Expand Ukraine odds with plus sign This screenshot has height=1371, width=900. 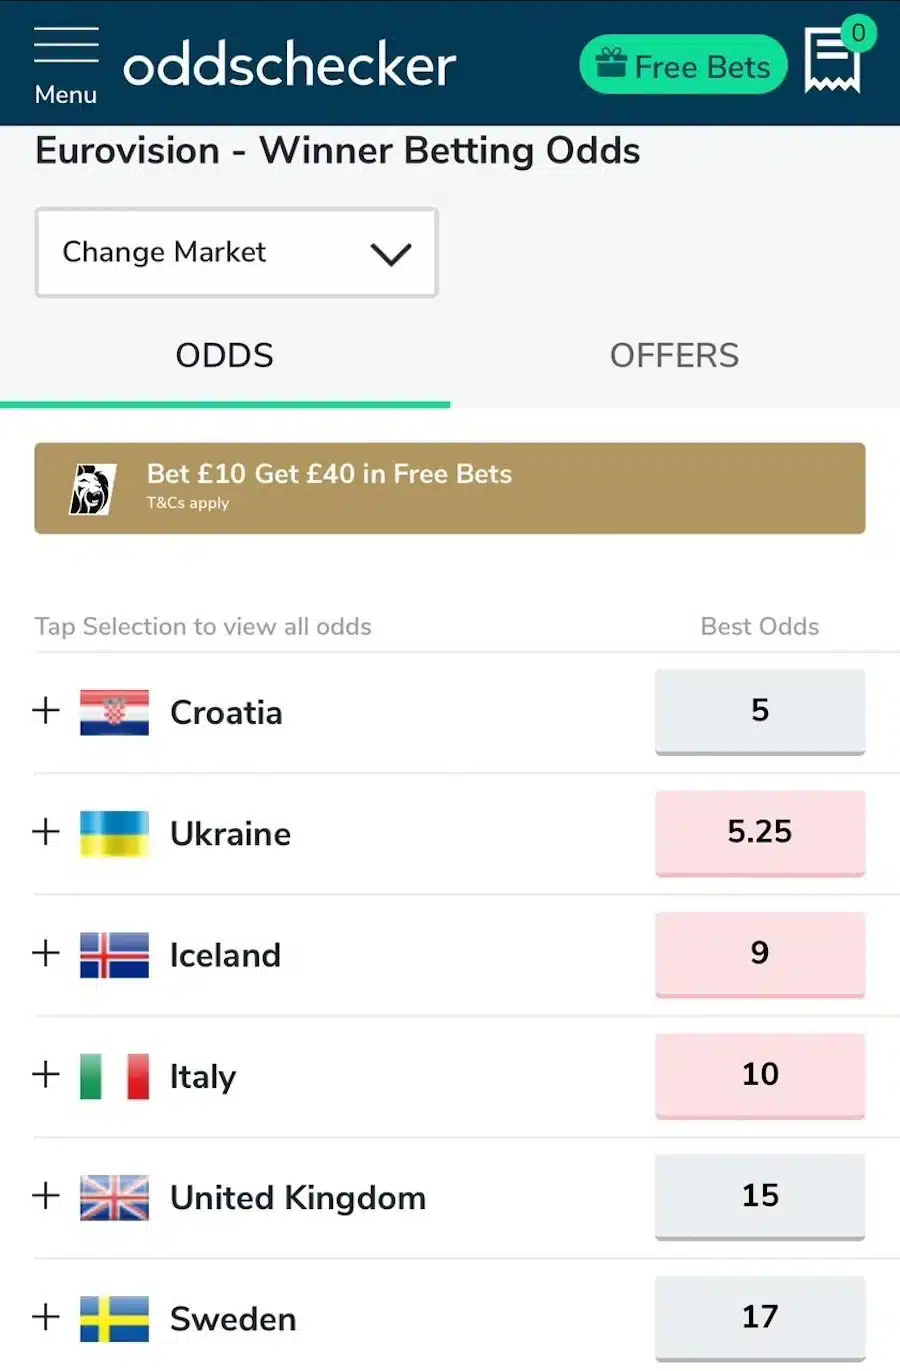point(46,832)
